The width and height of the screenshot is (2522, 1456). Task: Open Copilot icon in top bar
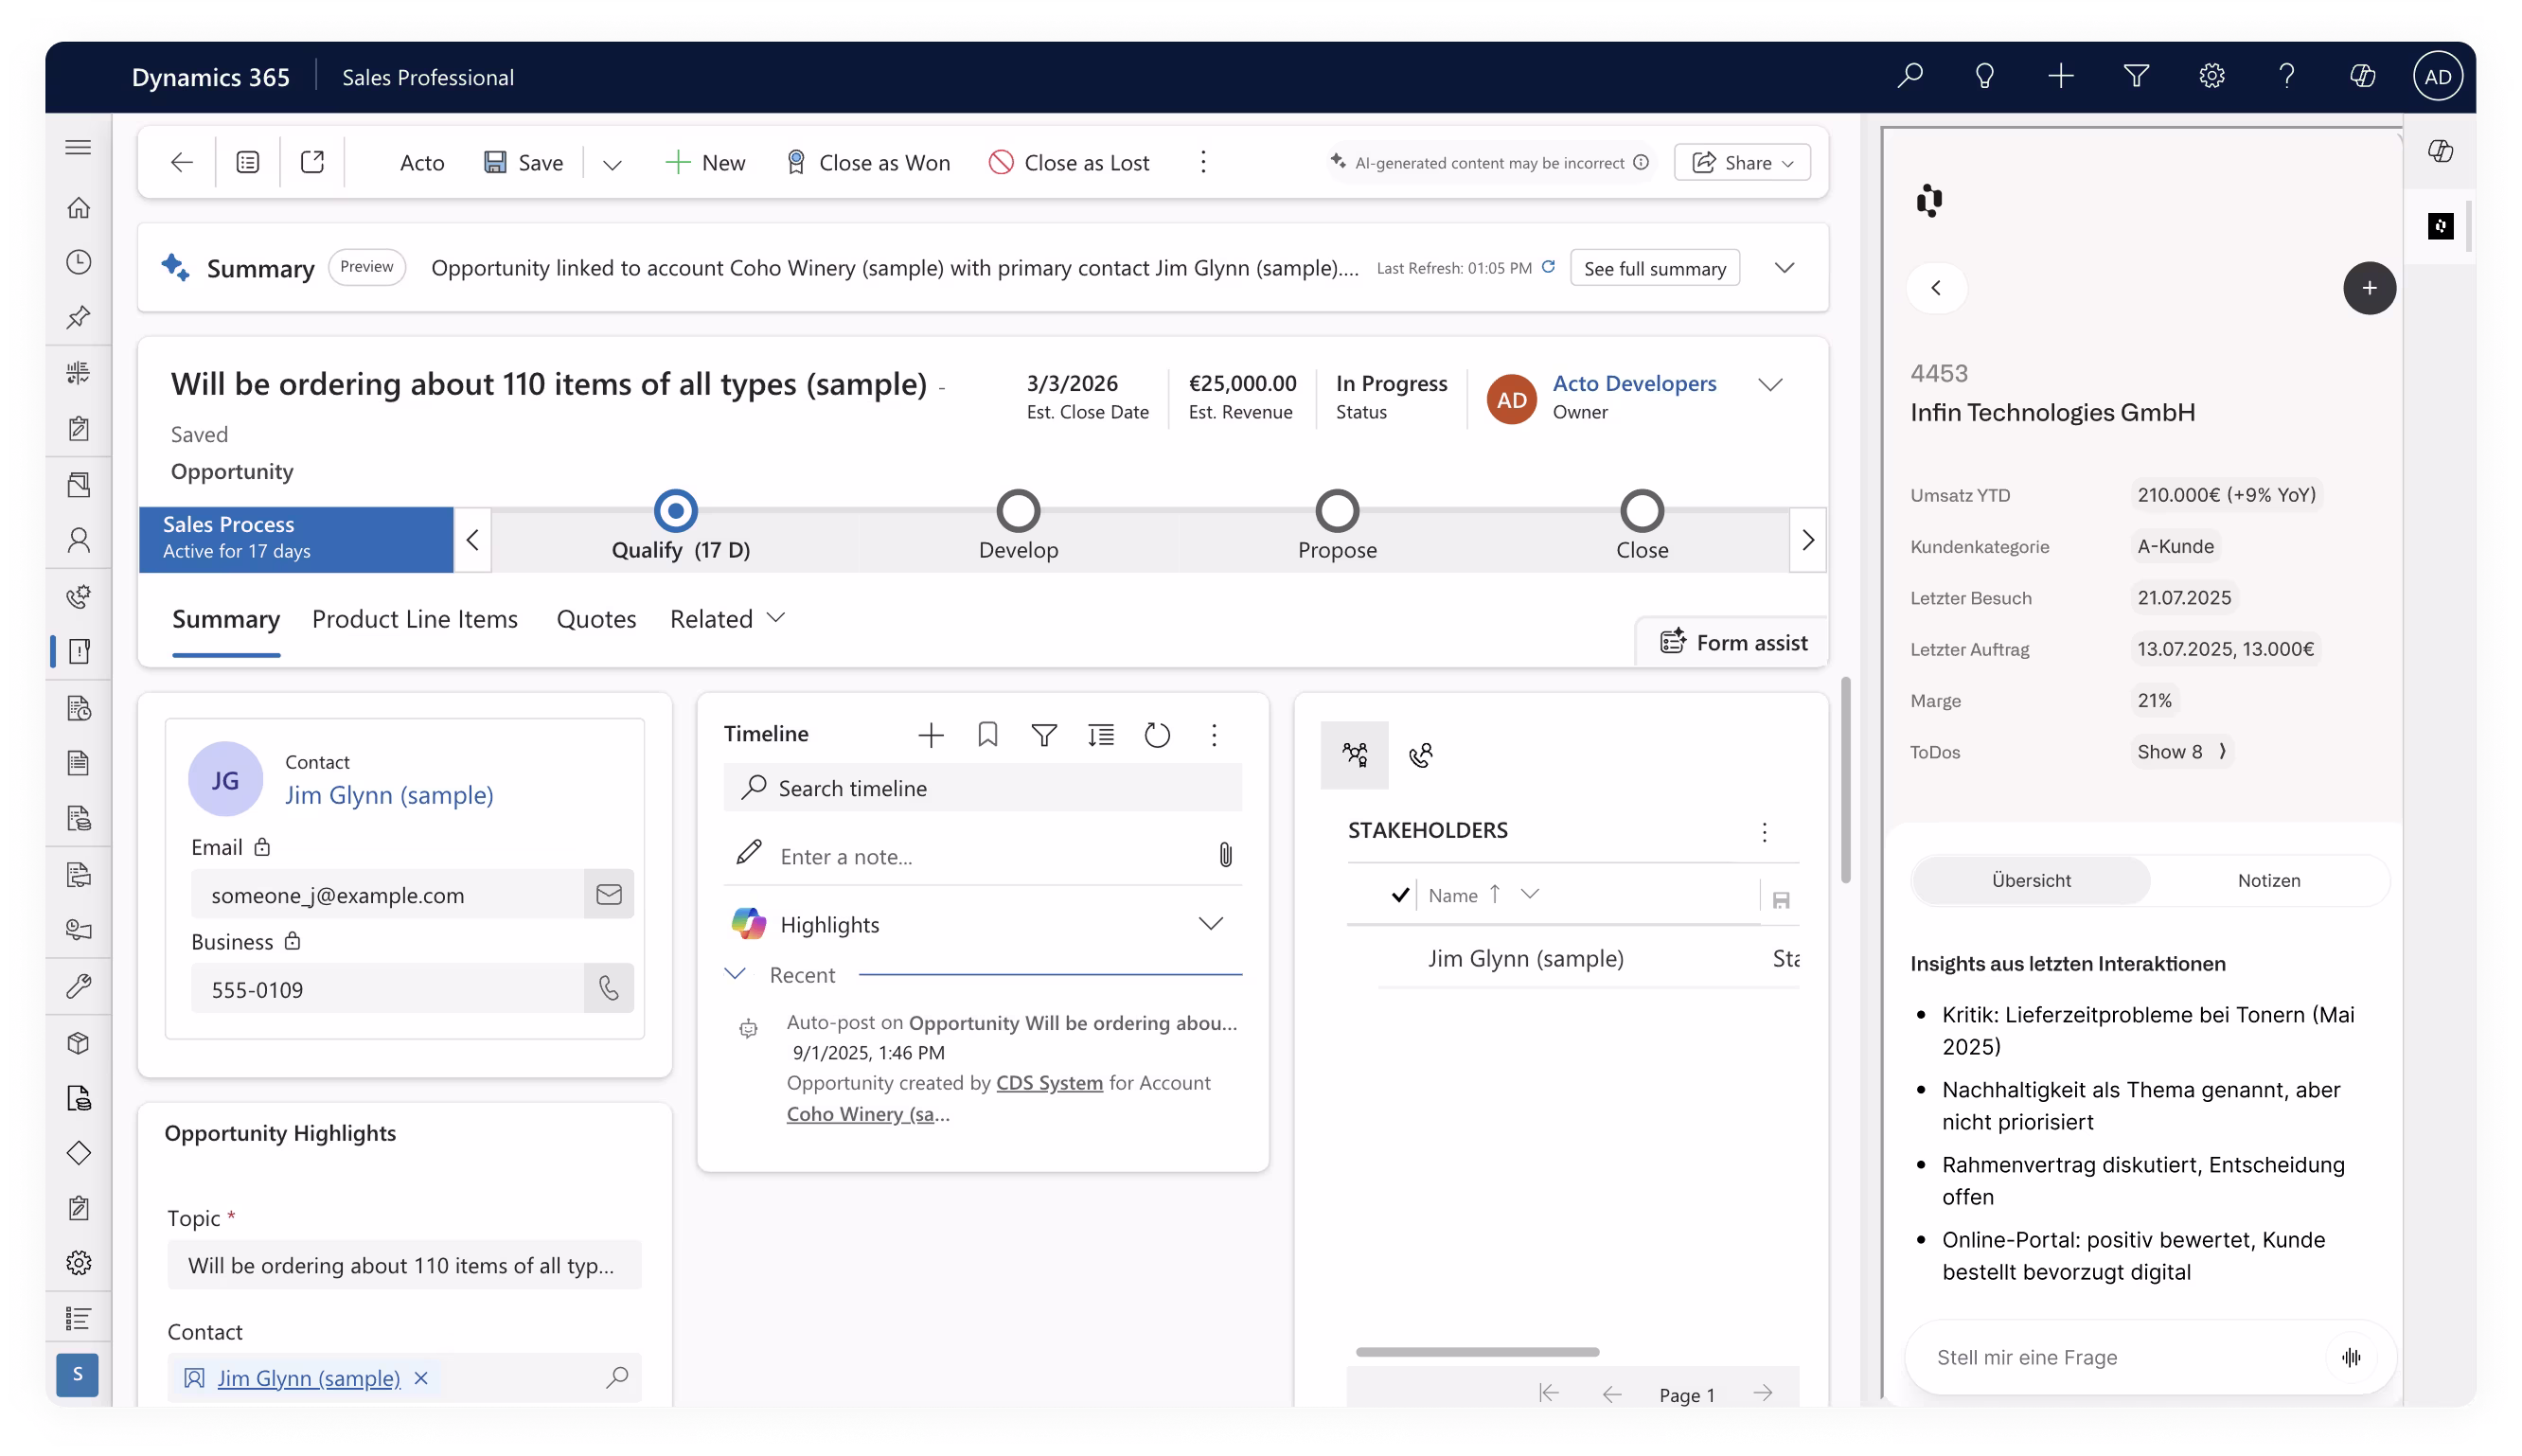pos(2361,76)
